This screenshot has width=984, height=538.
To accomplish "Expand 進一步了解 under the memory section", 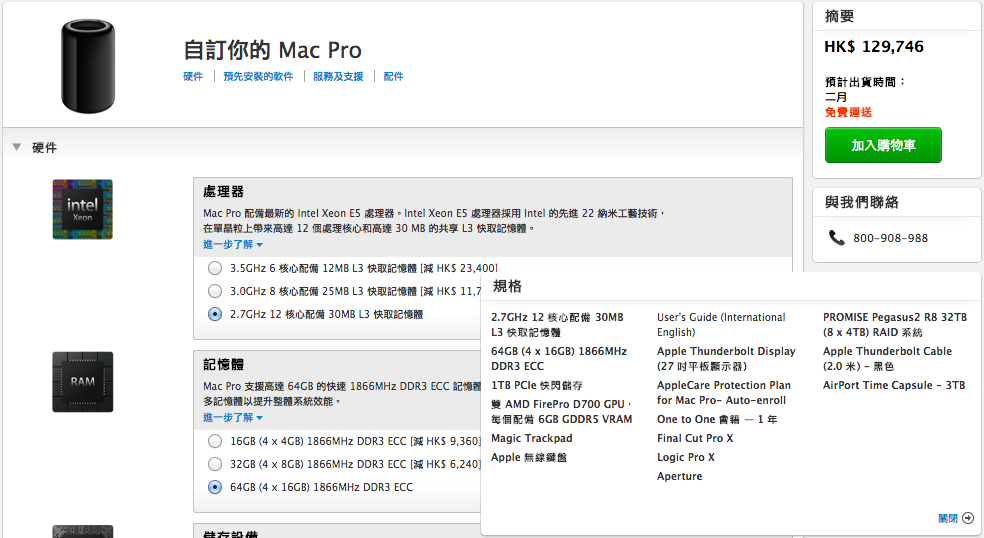I will click(233, 417).
